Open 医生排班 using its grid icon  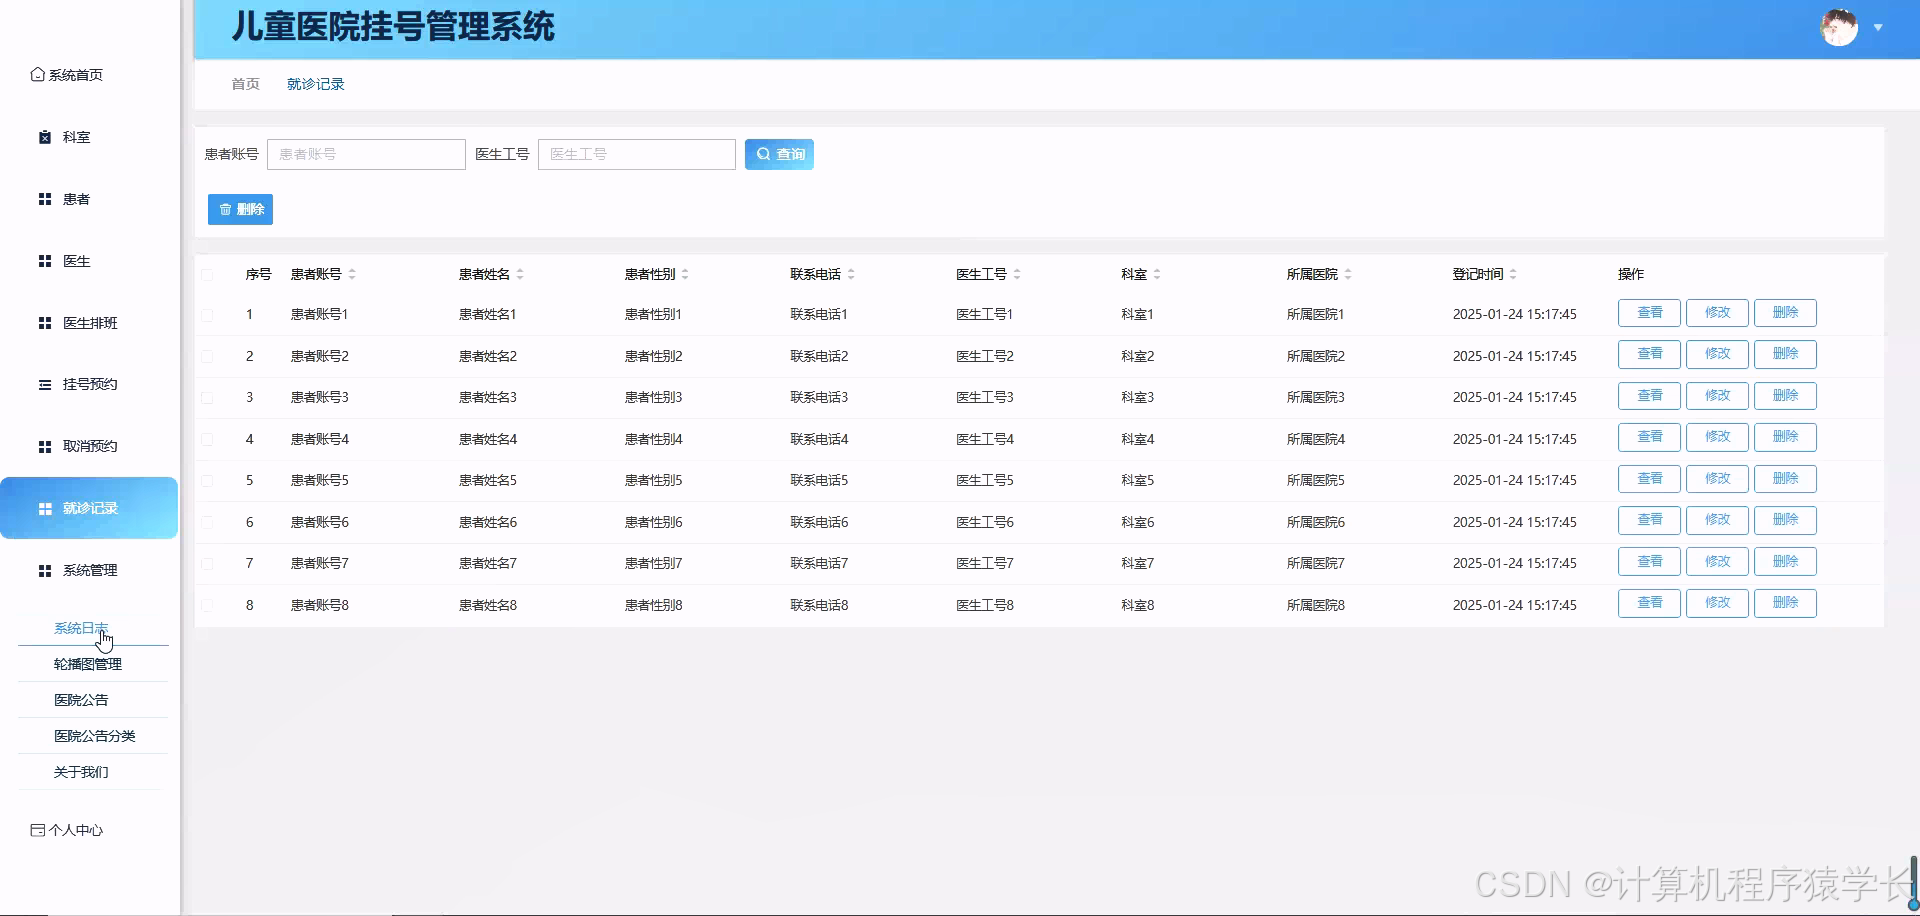coord(43,322)
